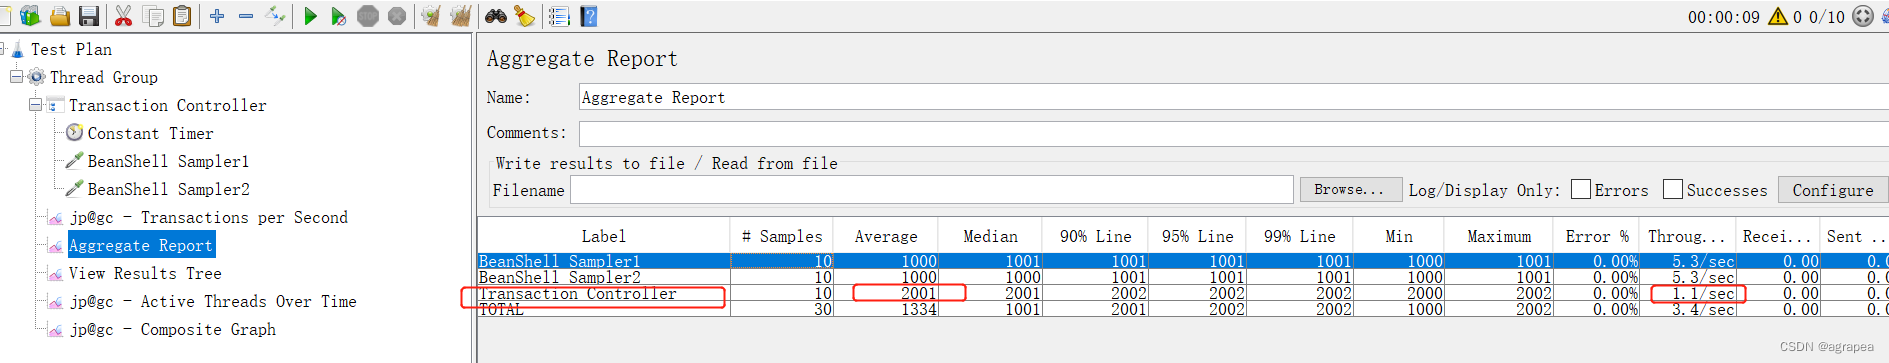Select Transaction Controller in tree
This screenshot has width=1889, height=363.
[x=168, y=105]
